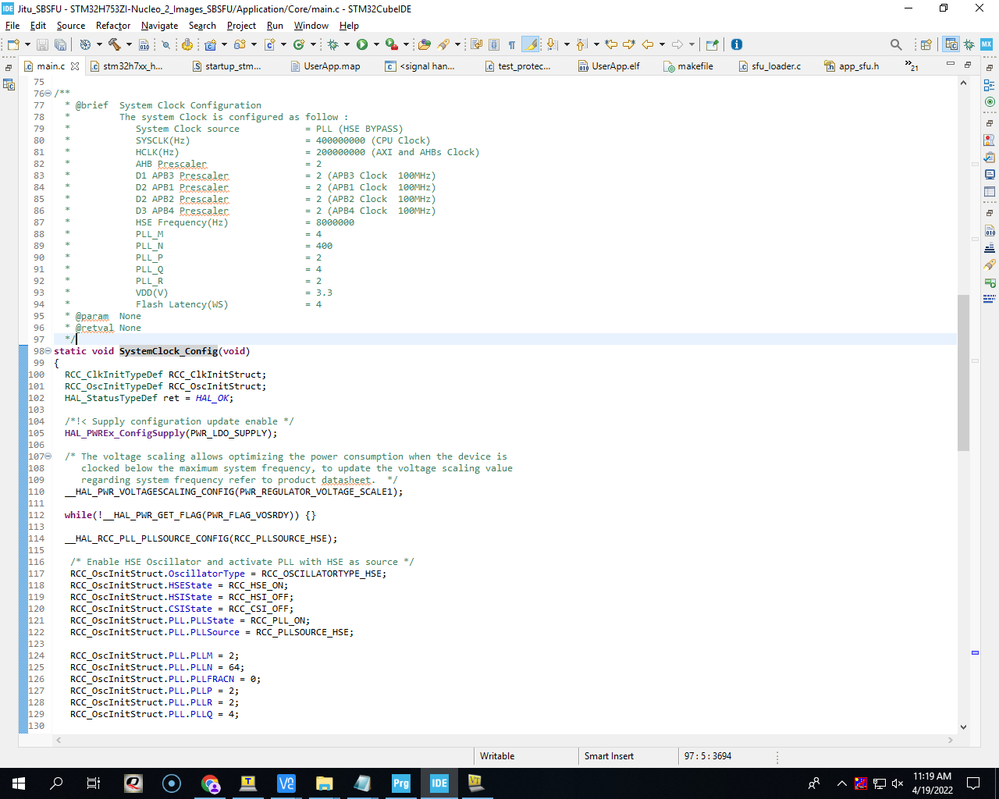Open the Refactor menu
The height and width of the screenshot is (799, 999).
[113, 25]
